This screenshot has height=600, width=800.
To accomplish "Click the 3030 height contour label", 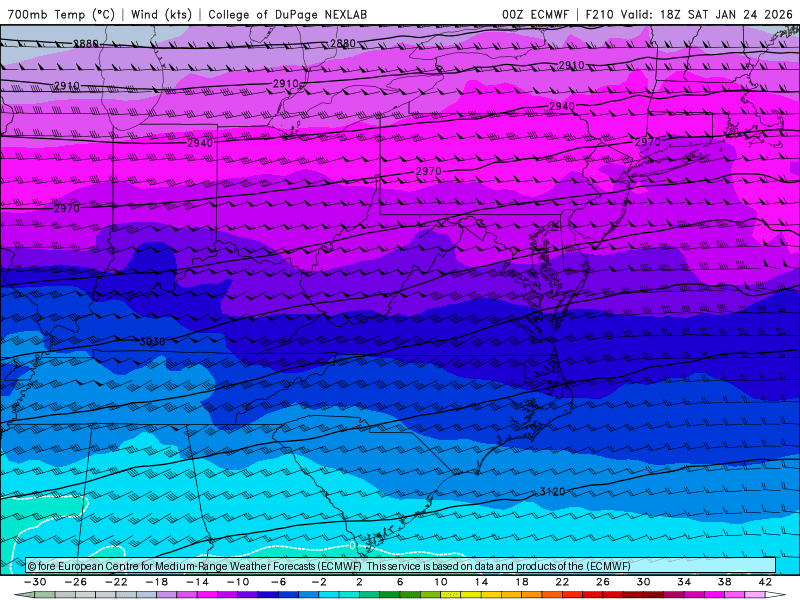I will pos(153,341).
